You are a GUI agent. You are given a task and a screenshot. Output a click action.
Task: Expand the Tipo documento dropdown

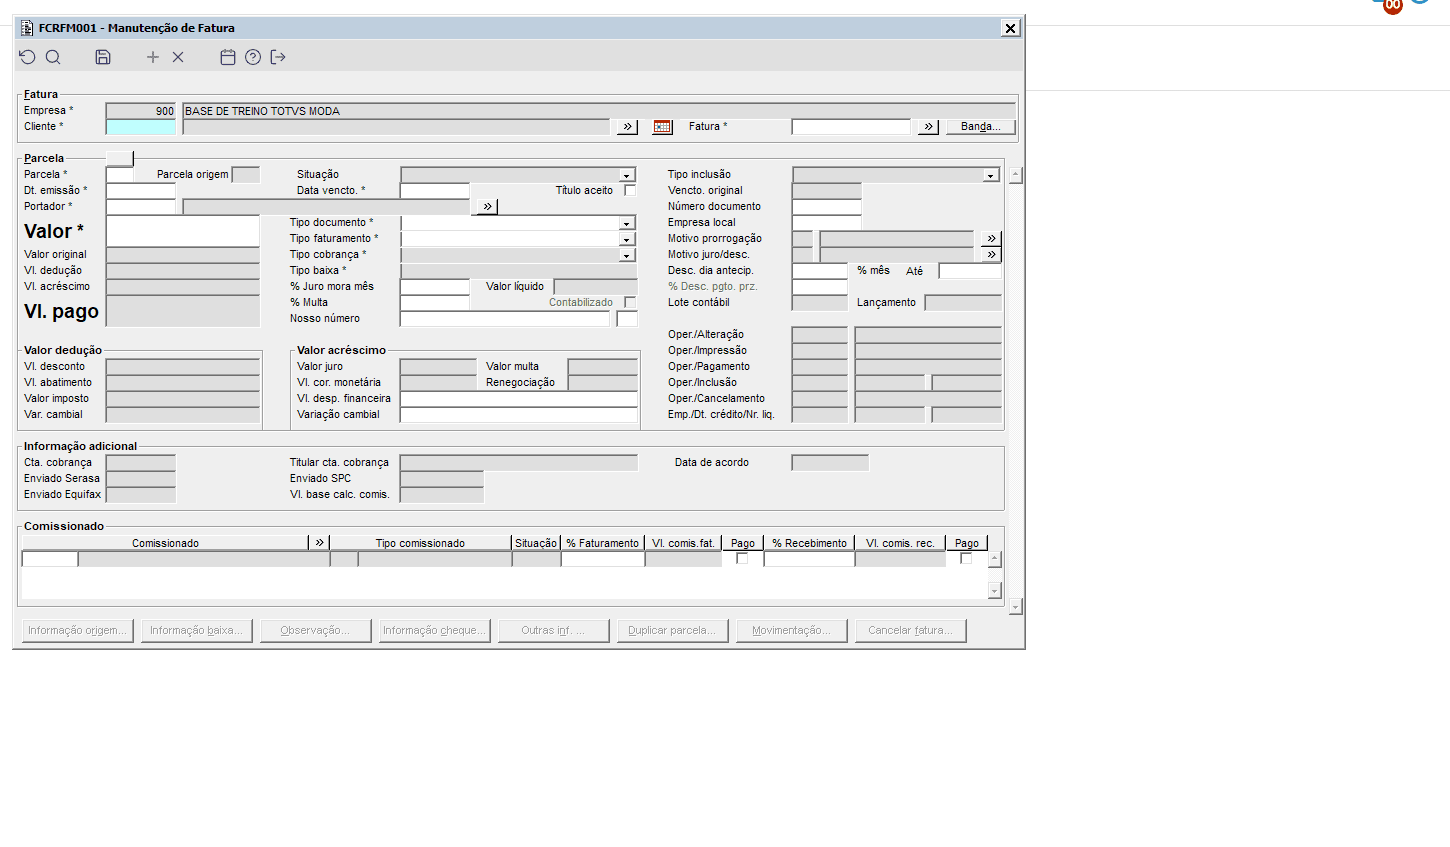[x=627, y=223]
